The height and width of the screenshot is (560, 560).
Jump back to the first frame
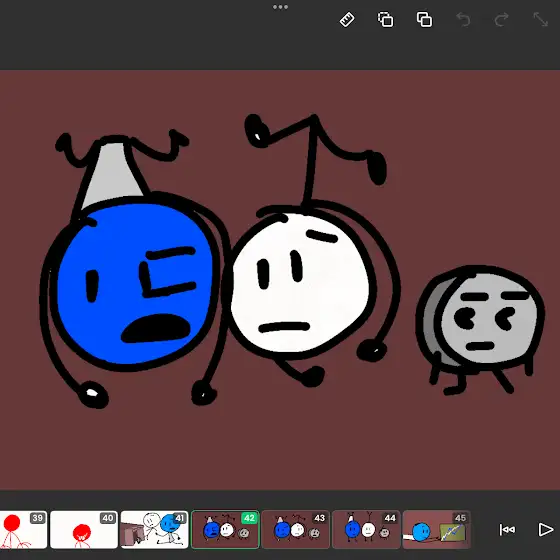tap(507, 530)
